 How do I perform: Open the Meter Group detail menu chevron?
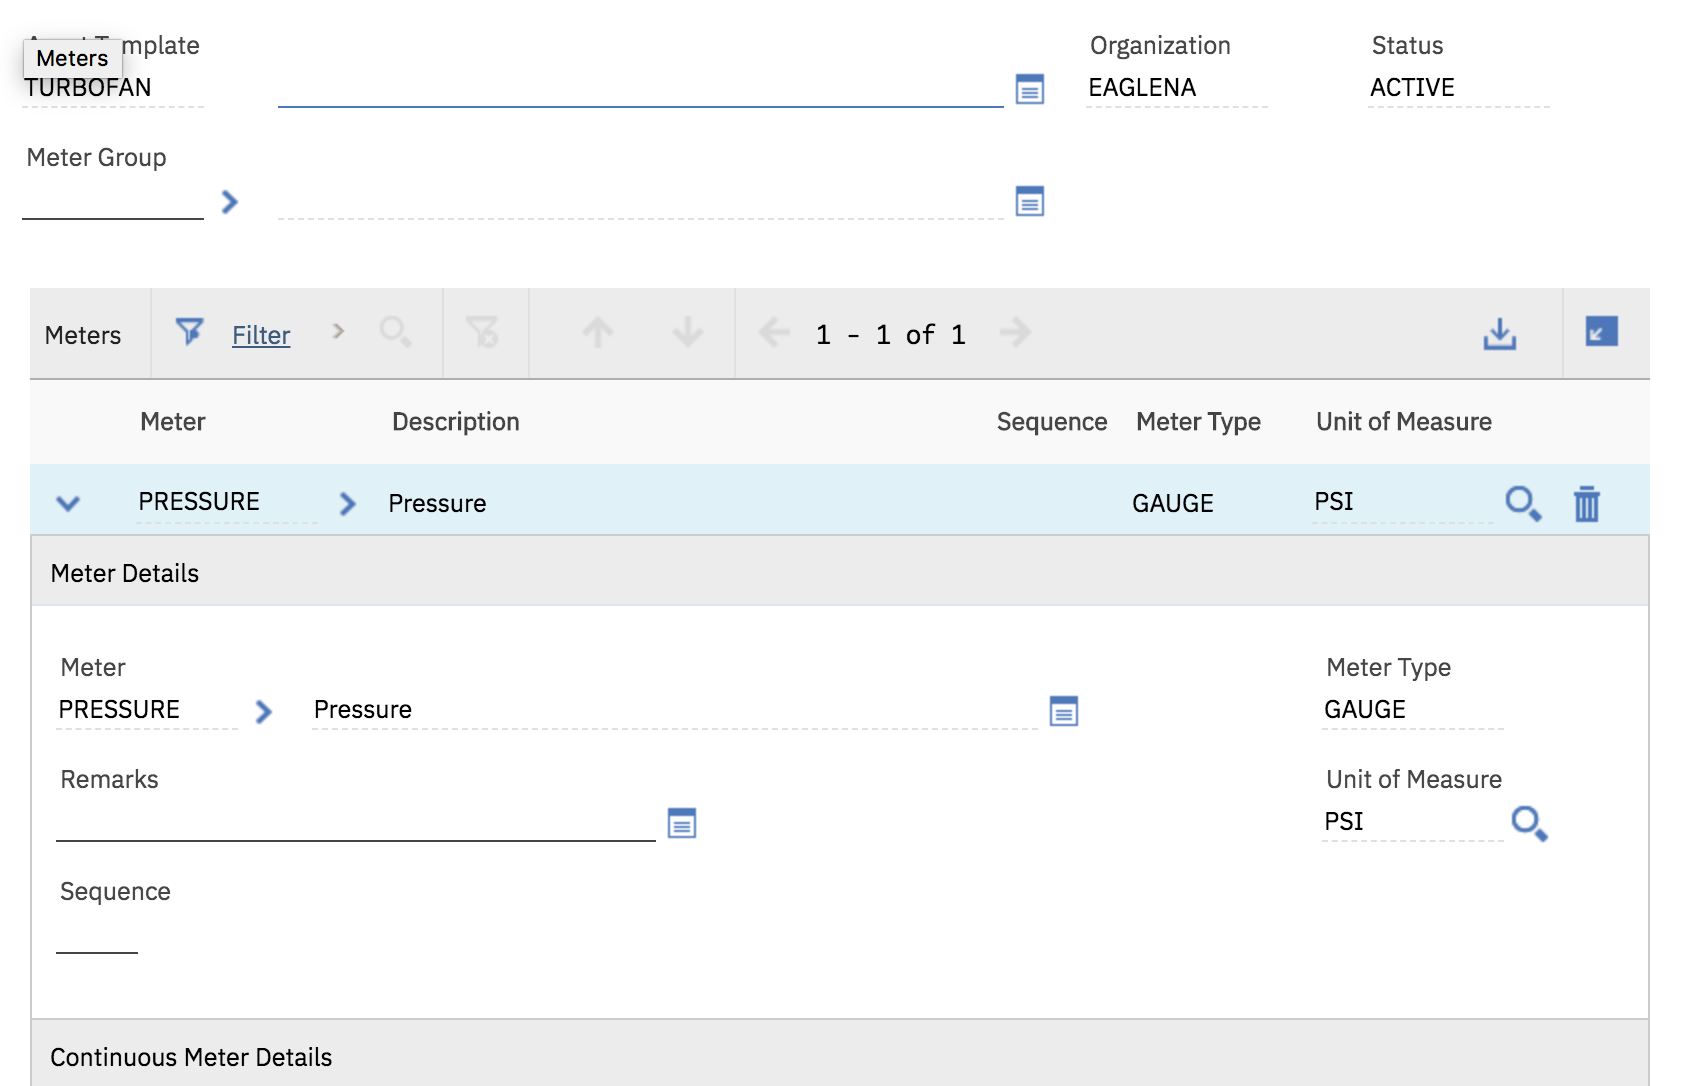[x=230, y=202]
